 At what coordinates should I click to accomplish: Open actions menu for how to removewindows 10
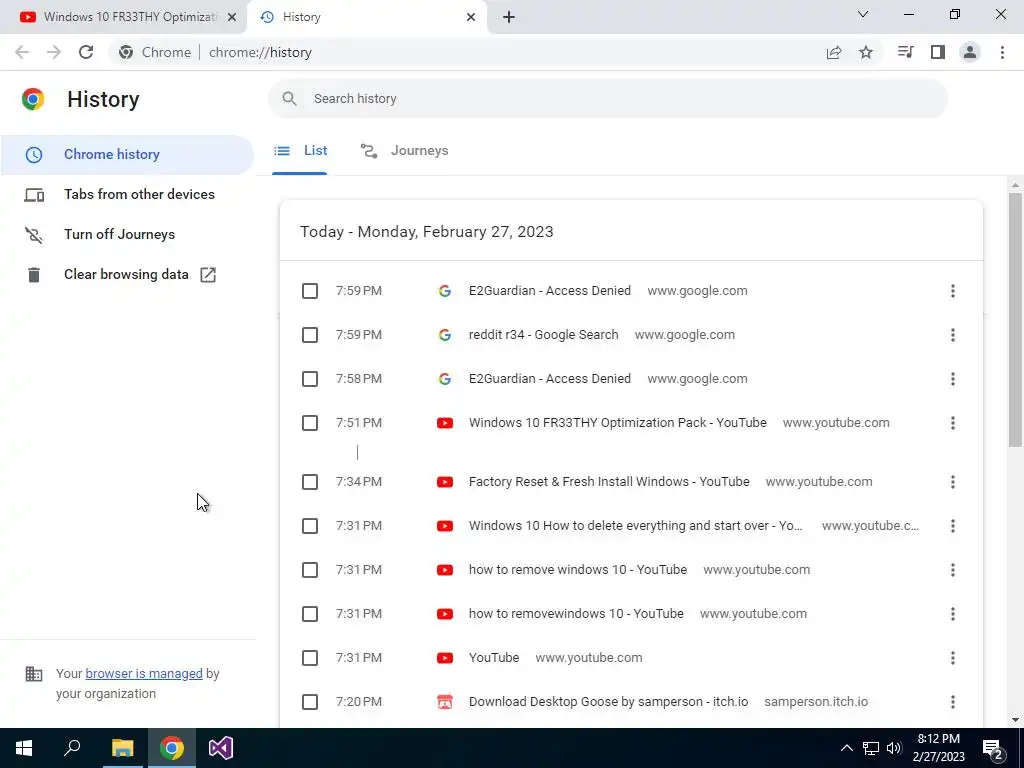pos(953,614)
